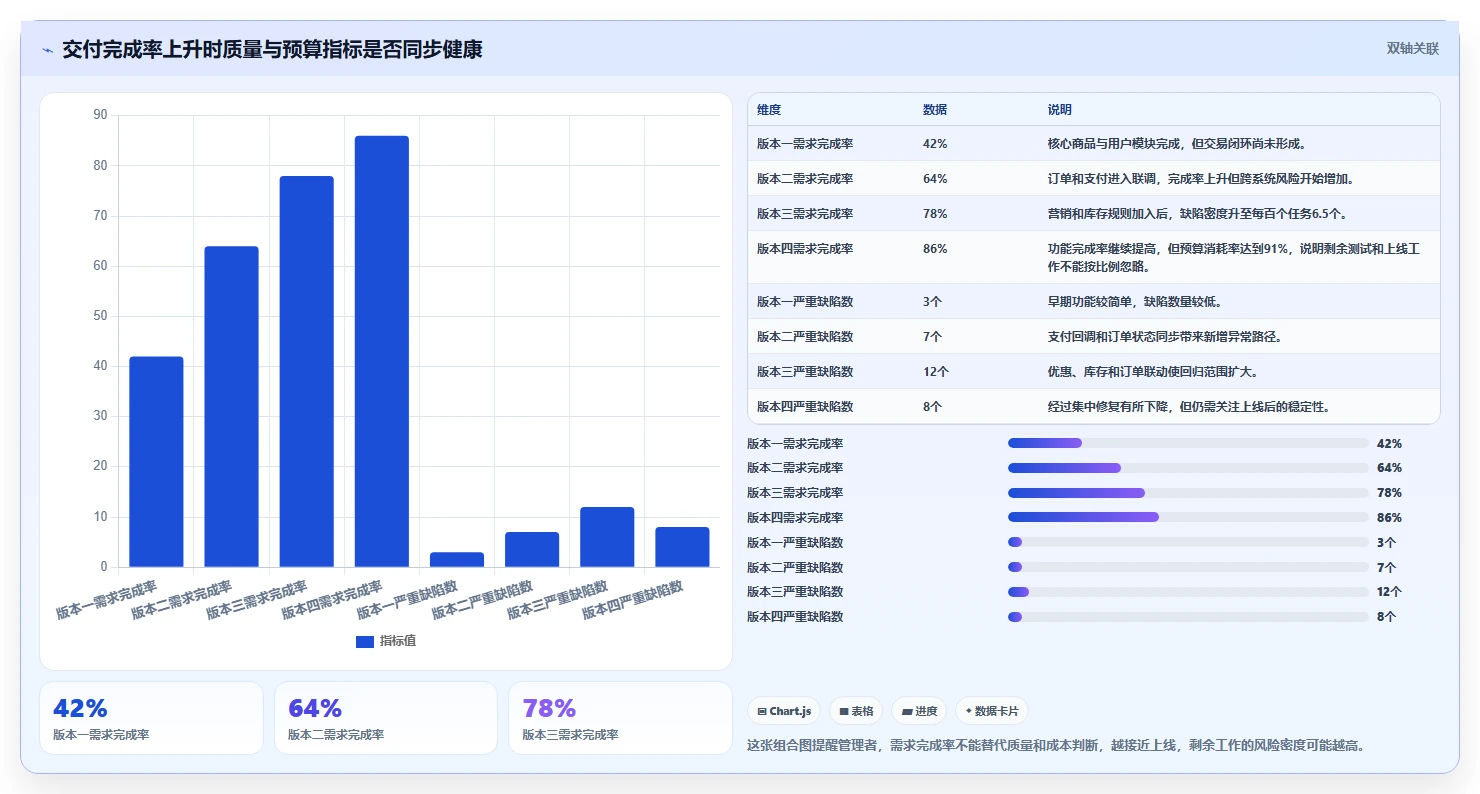The width and height of the screenshot is (1480, 794).
Task: Select table cell 版本一严重缺陷数
Action: coord(805,301)
